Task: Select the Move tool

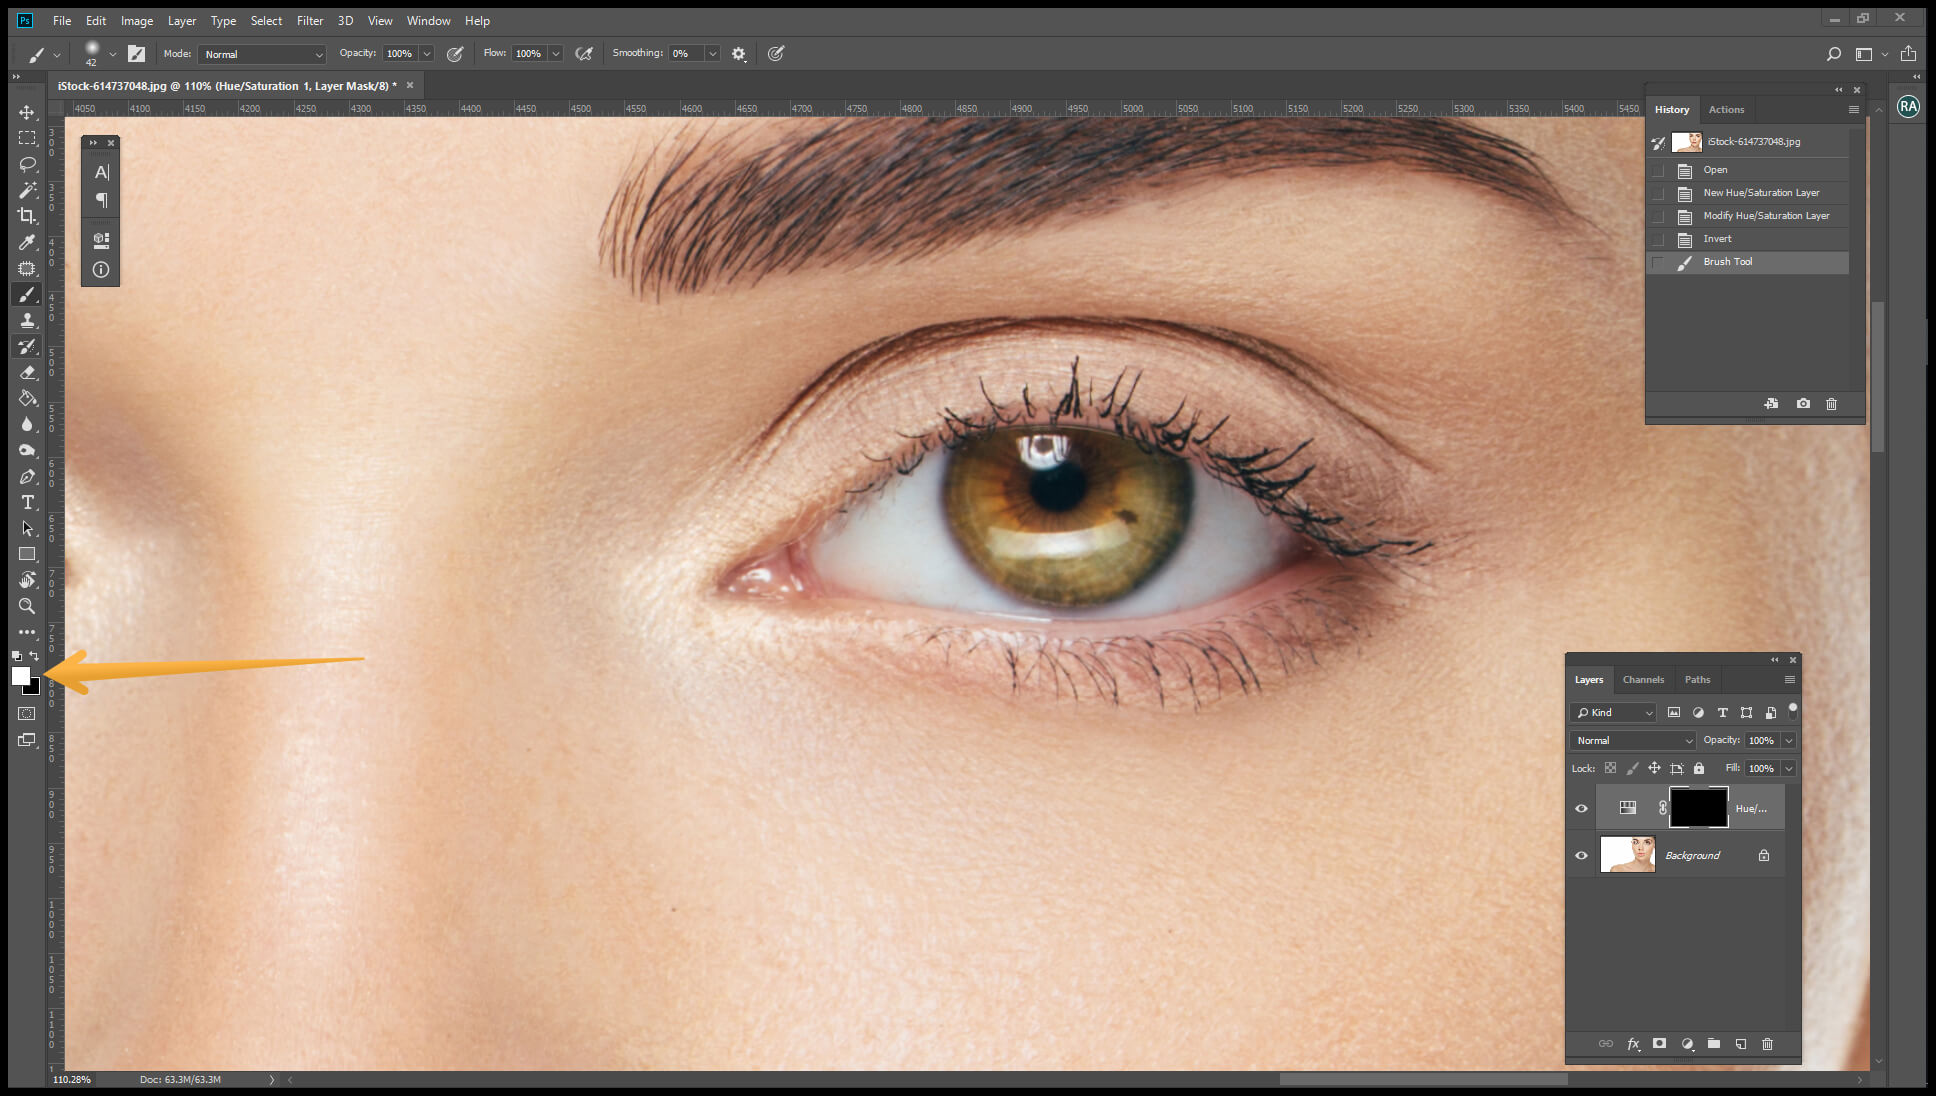Action: 27,113
